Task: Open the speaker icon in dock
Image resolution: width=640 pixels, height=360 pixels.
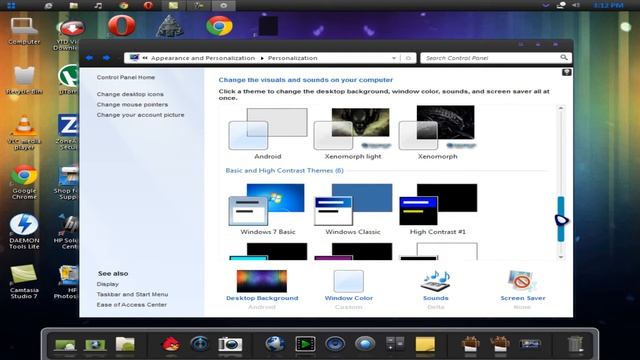Action: (335, 344)
